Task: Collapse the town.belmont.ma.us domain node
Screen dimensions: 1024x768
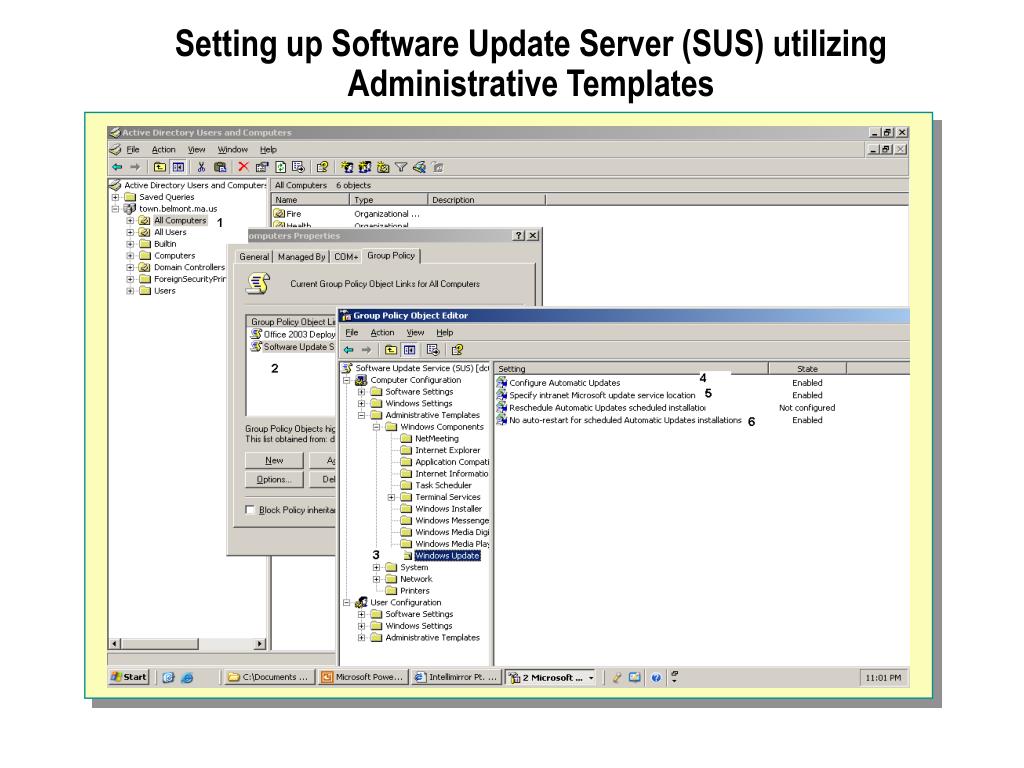Action: tap(116, 209)
